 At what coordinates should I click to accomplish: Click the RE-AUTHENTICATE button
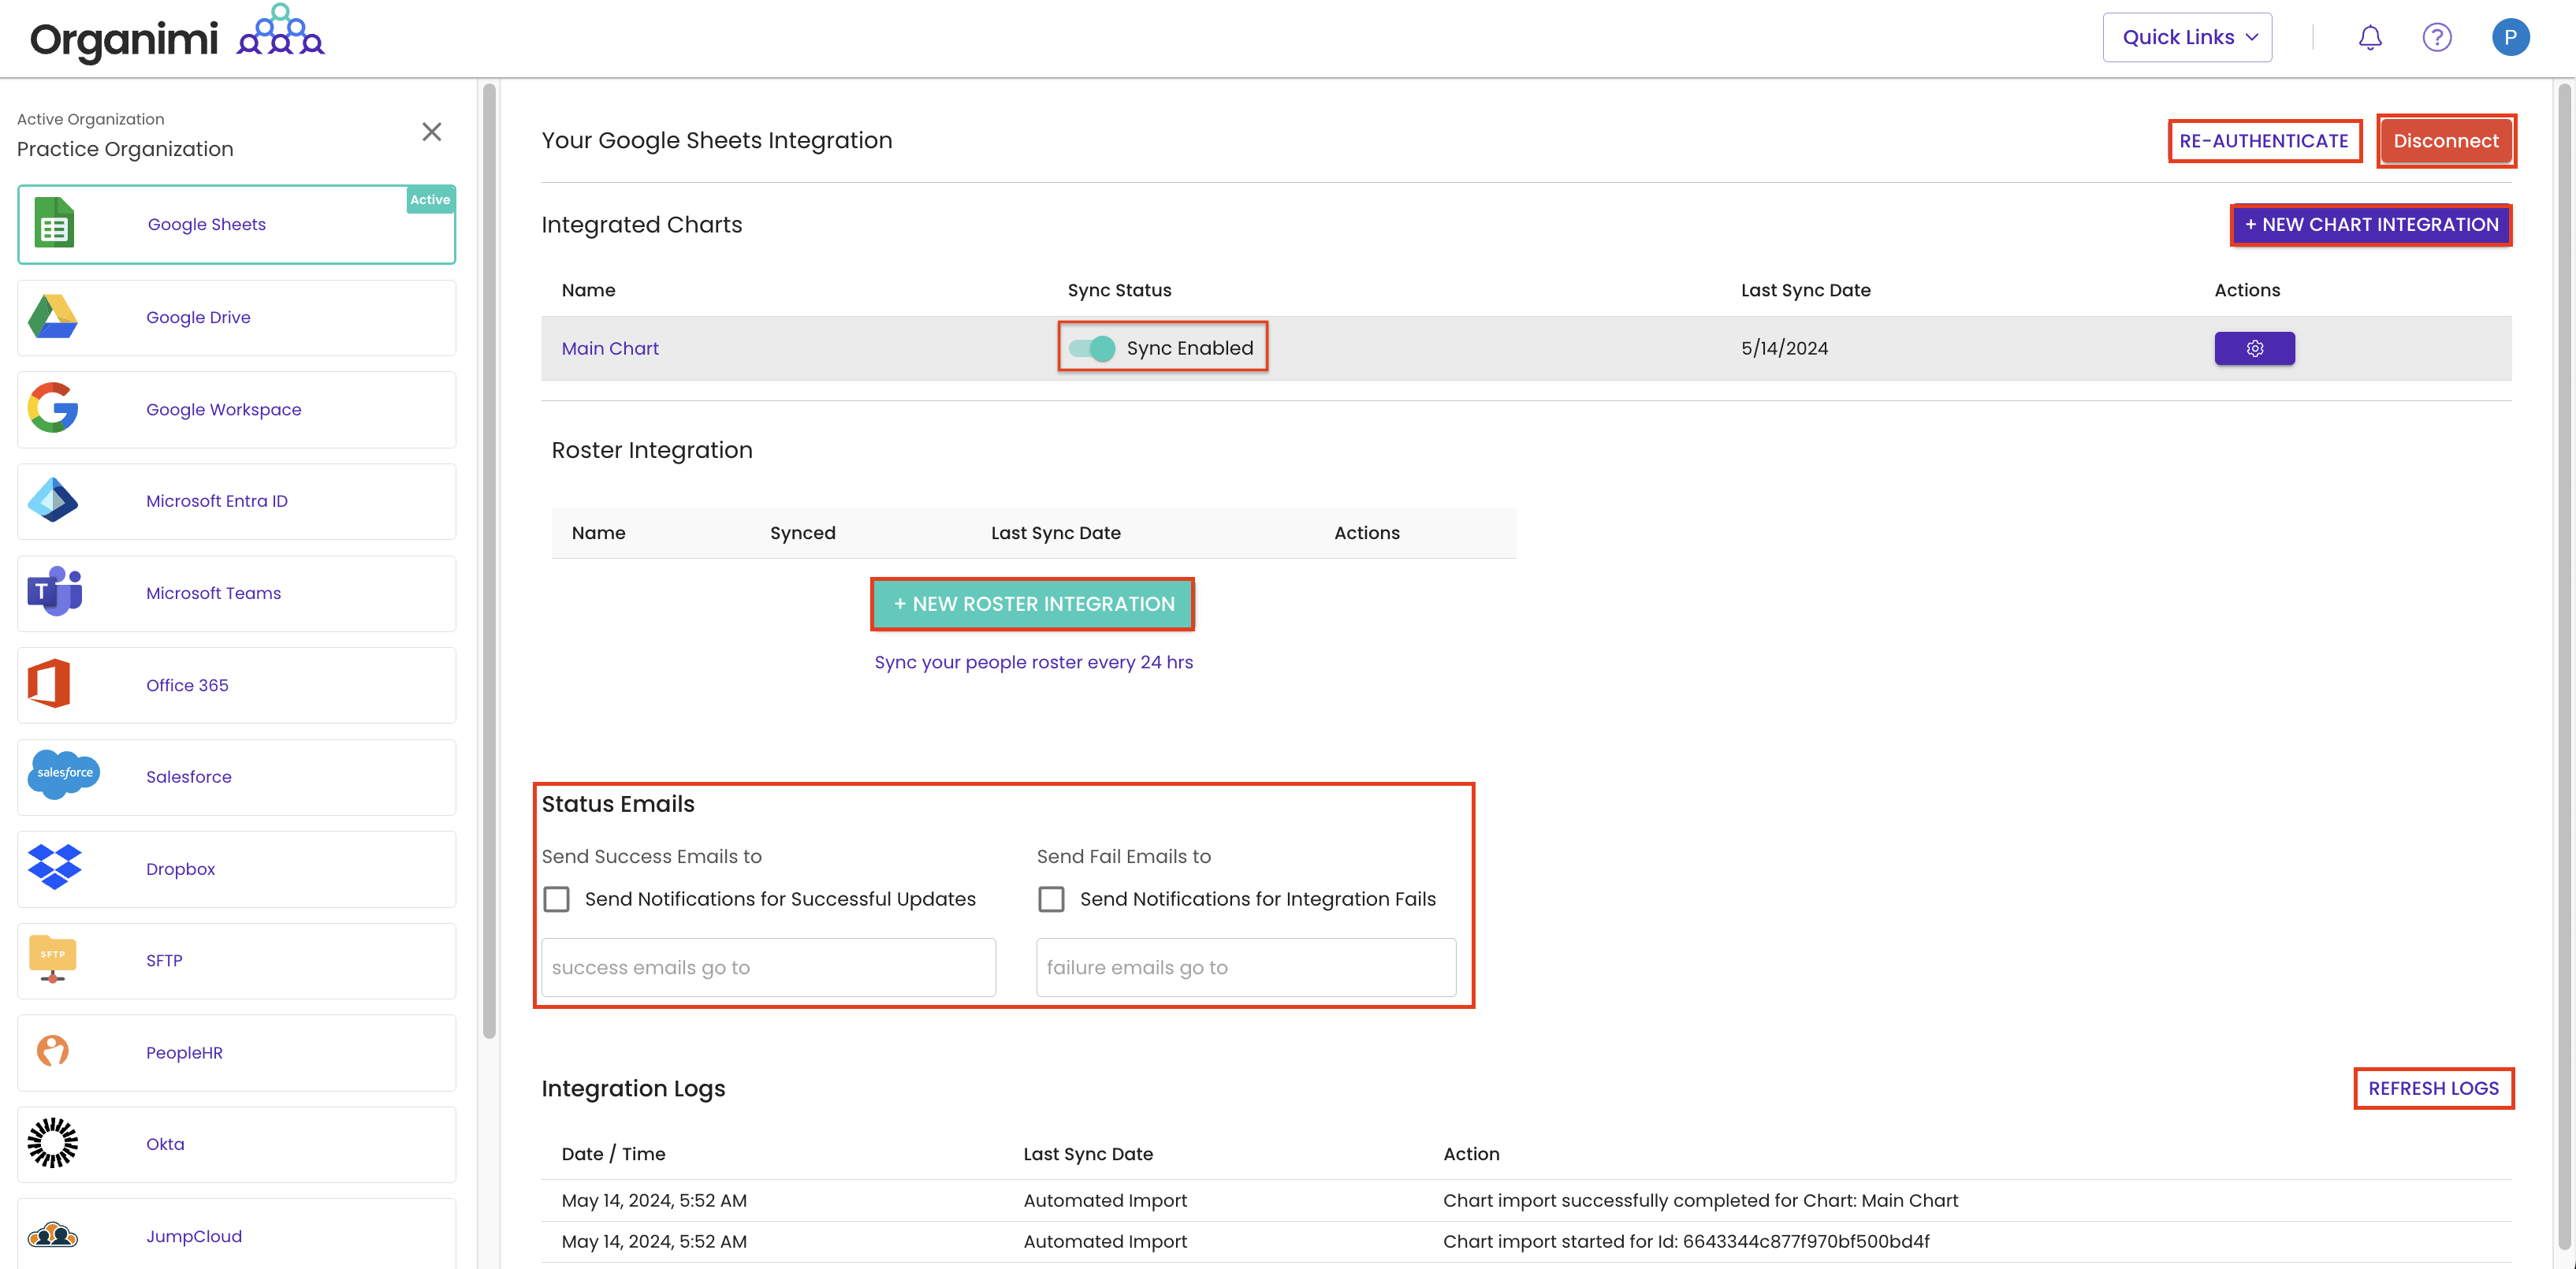tap(2264, 140)
